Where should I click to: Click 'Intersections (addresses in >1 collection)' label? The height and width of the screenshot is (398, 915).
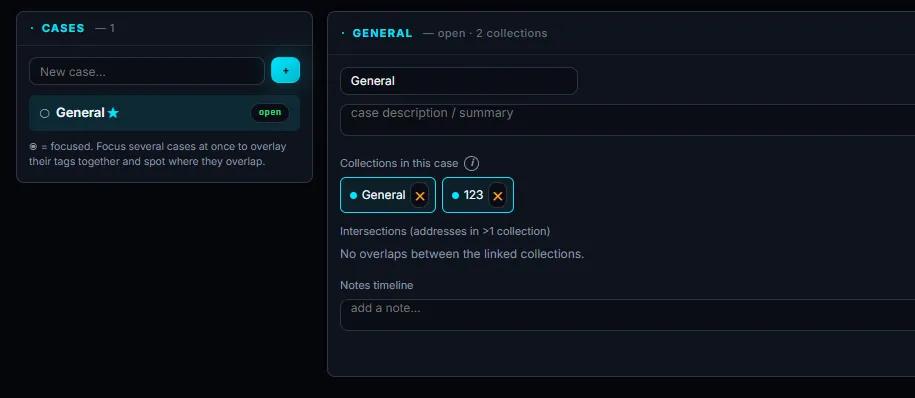tap(445, 231)
